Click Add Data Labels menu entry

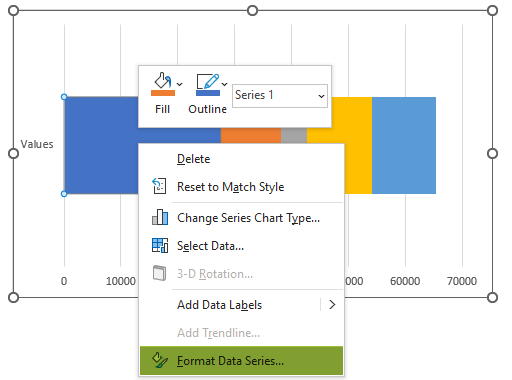coord(241,305)
